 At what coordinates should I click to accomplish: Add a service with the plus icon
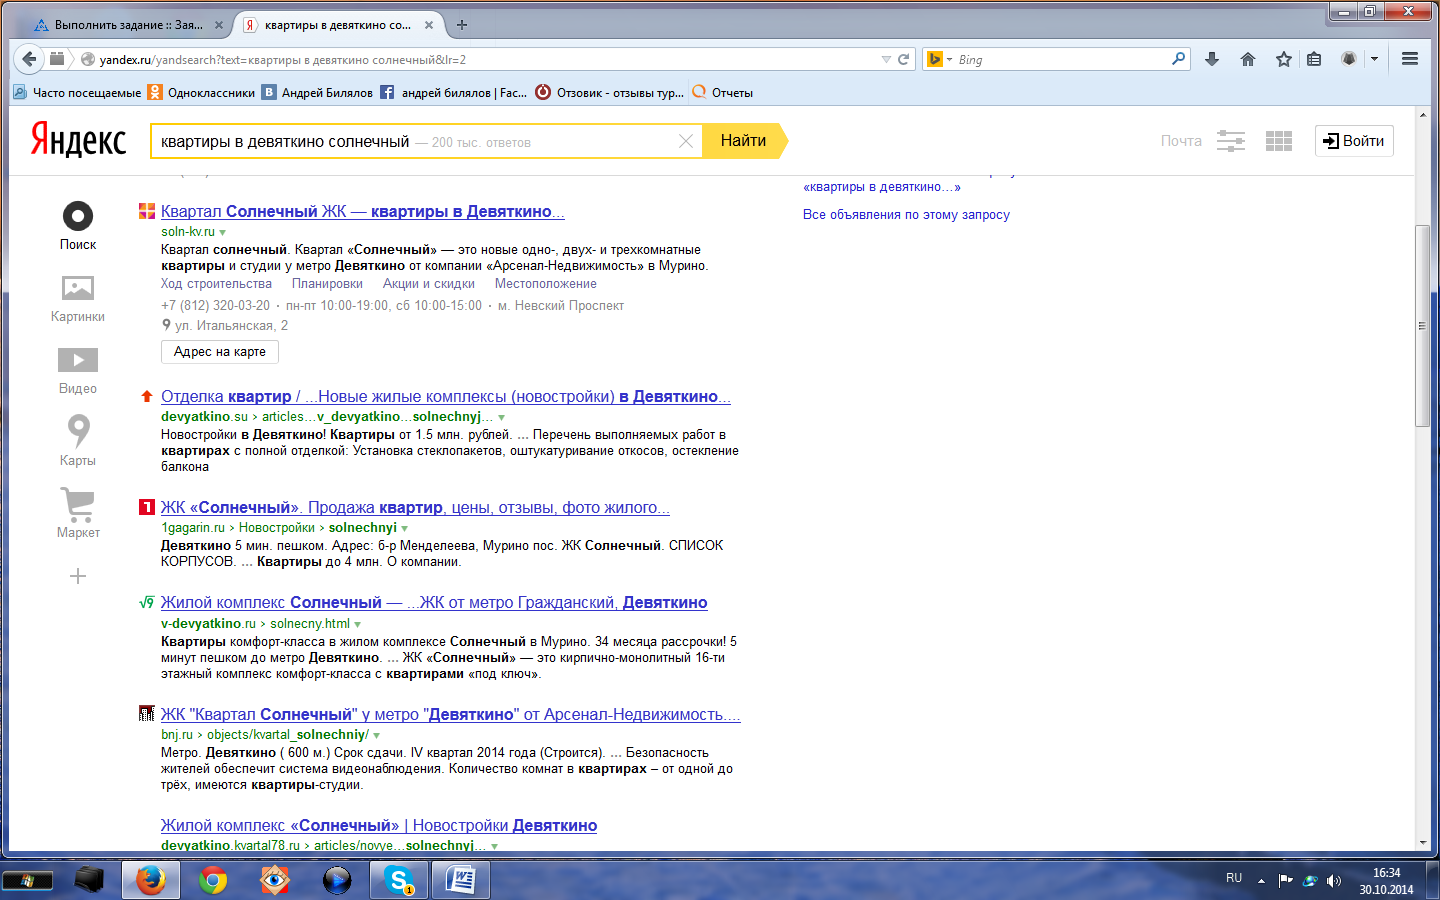[78, 576]
